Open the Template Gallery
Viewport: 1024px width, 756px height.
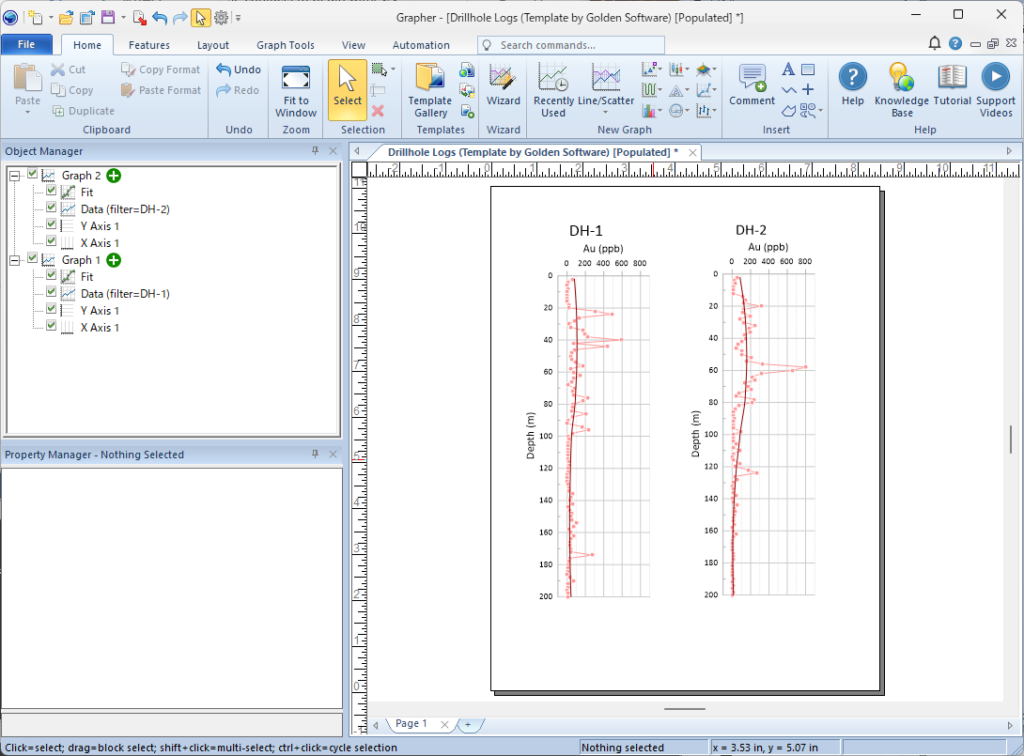click(x=430, y=88)
